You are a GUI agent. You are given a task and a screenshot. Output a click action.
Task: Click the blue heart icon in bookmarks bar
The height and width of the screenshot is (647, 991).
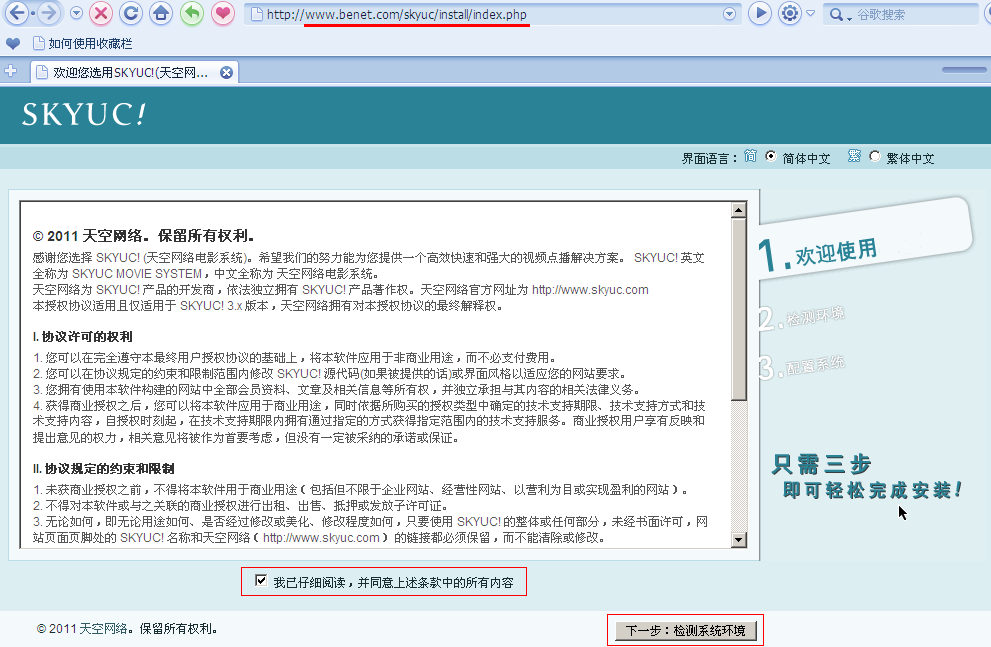click(13, 44)
